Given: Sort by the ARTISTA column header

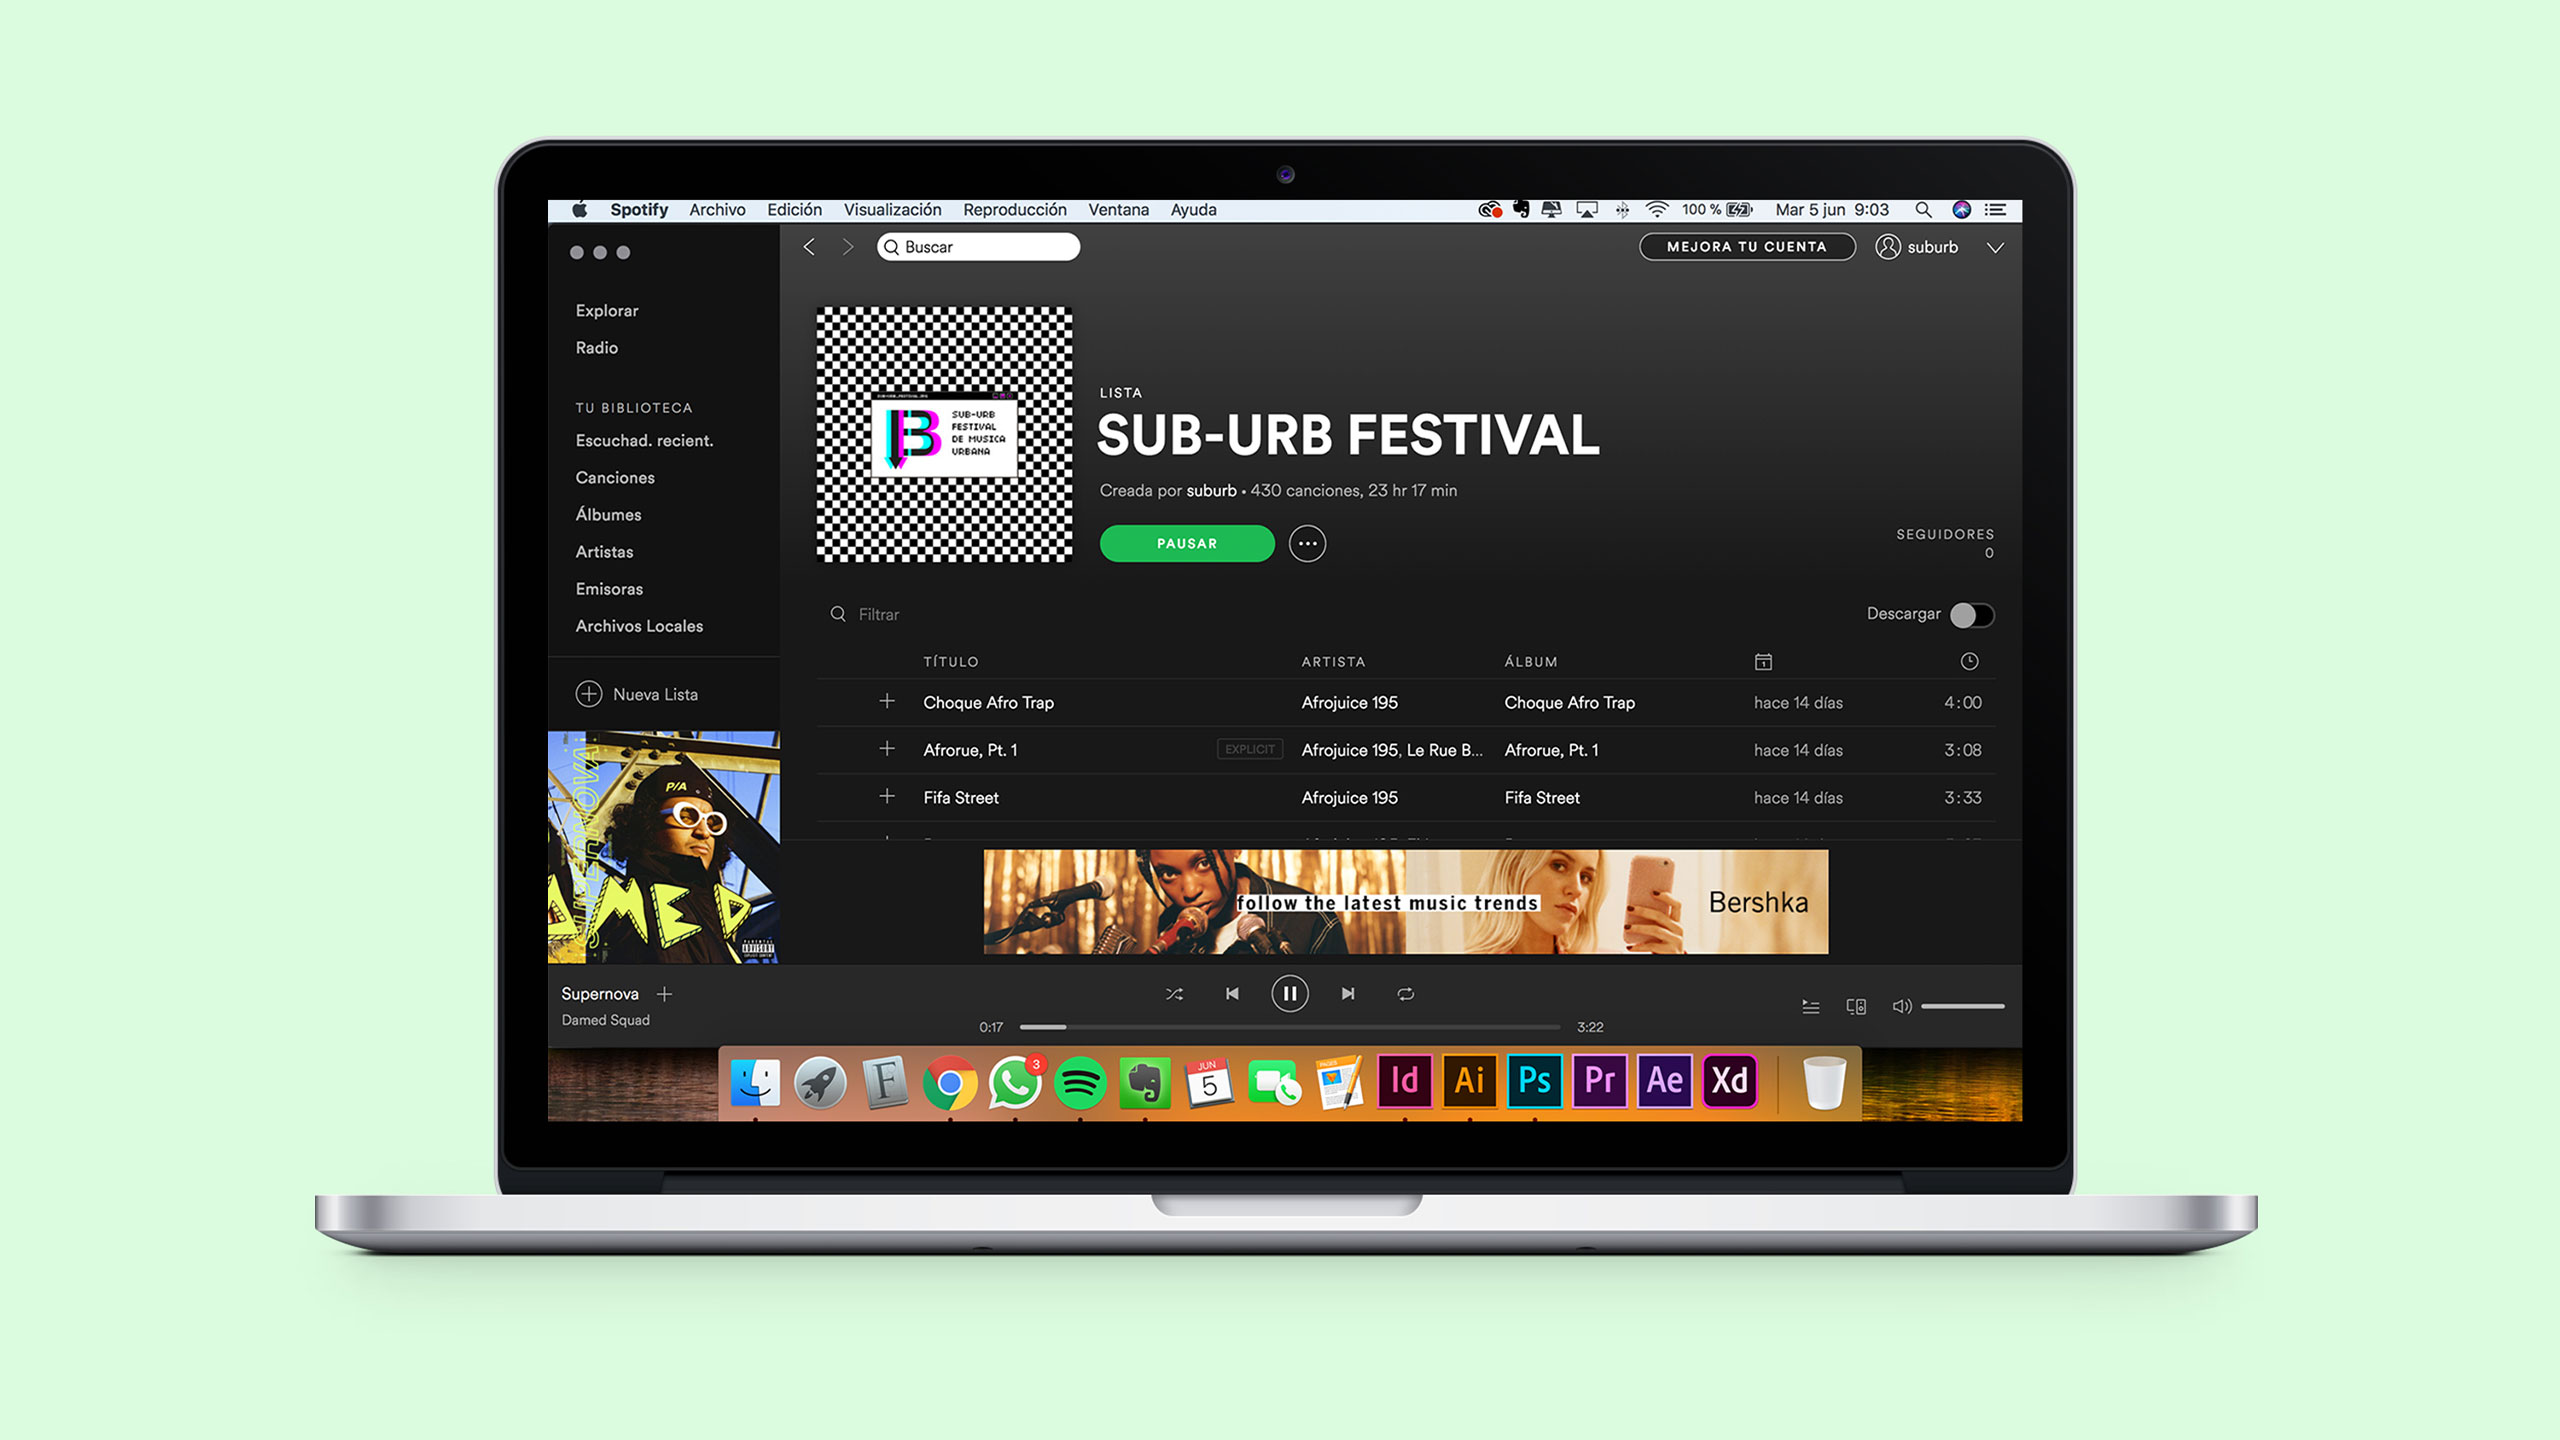Looking at the screenshot, I should tap(1333, 662).
